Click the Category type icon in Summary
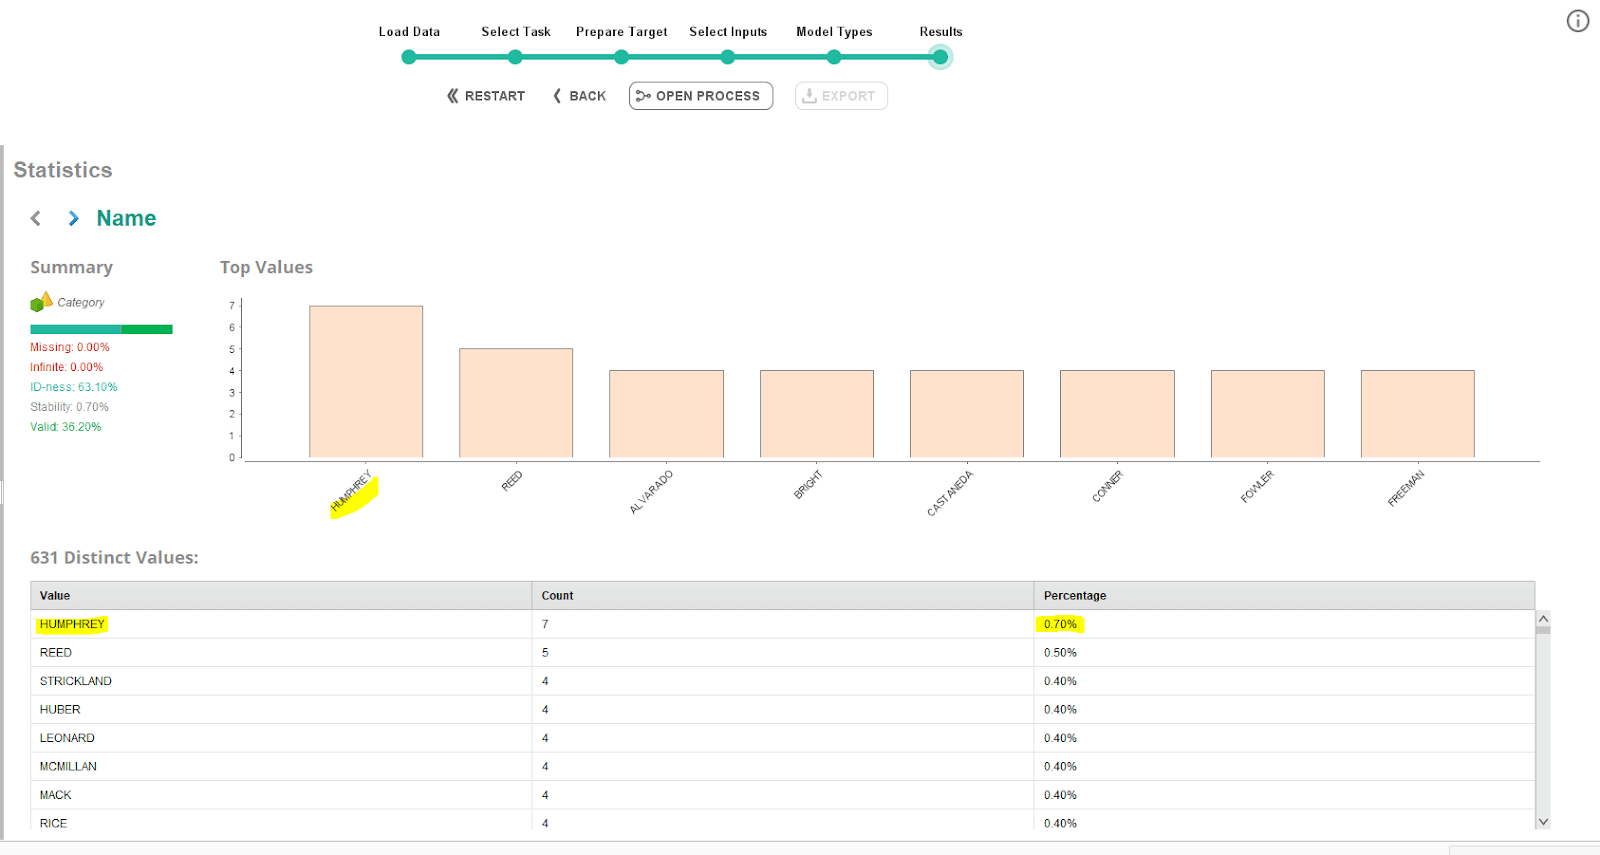Image resolution: width=1600 pixels, height=855 pixels. coord(41,302)
